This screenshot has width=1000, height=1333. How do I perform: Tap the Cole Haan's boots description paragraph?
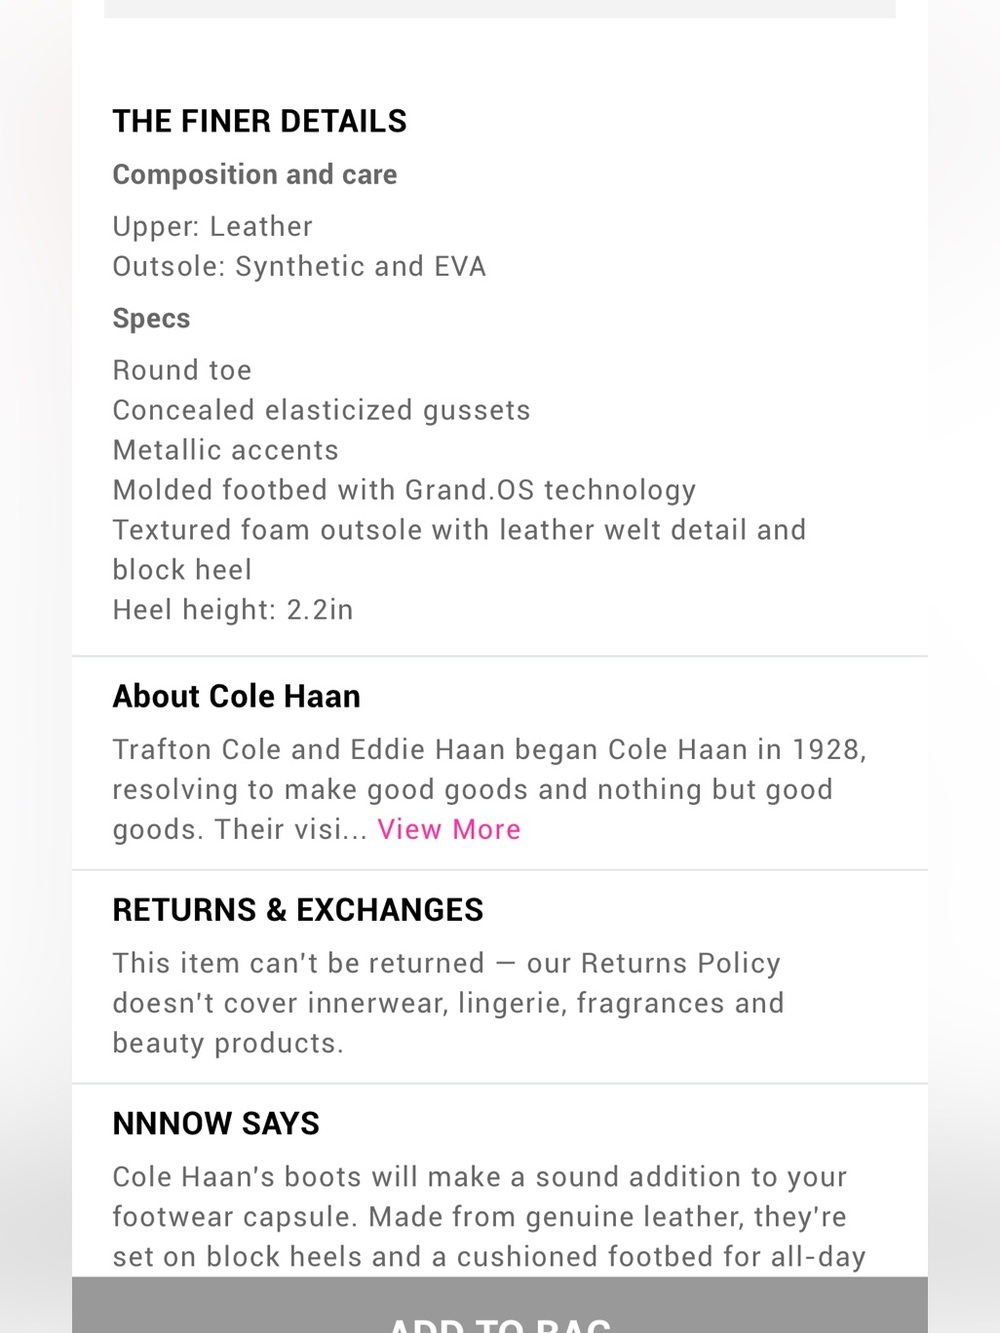489,1216
